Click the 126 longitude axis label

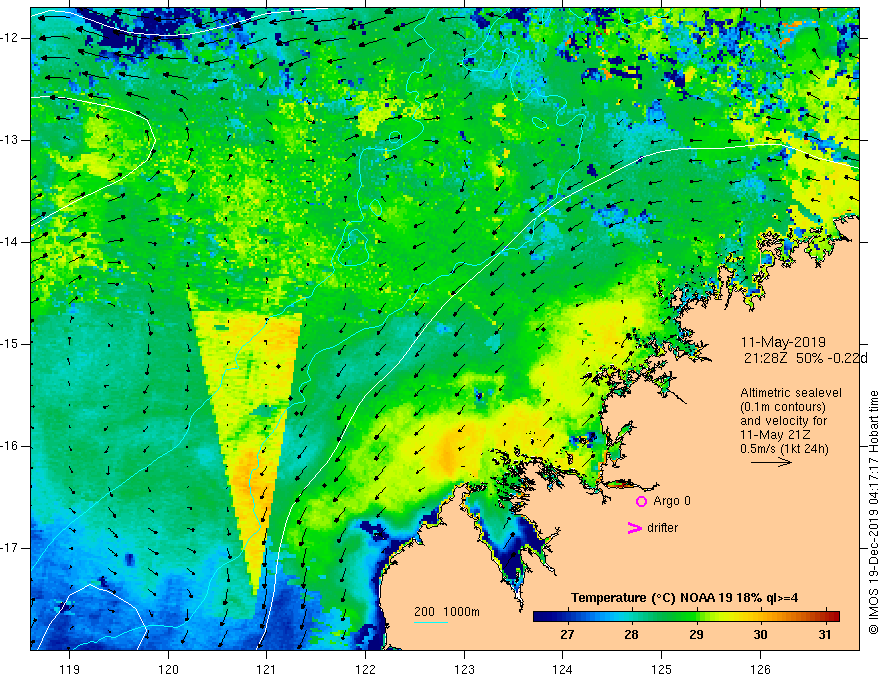(760, 669)
